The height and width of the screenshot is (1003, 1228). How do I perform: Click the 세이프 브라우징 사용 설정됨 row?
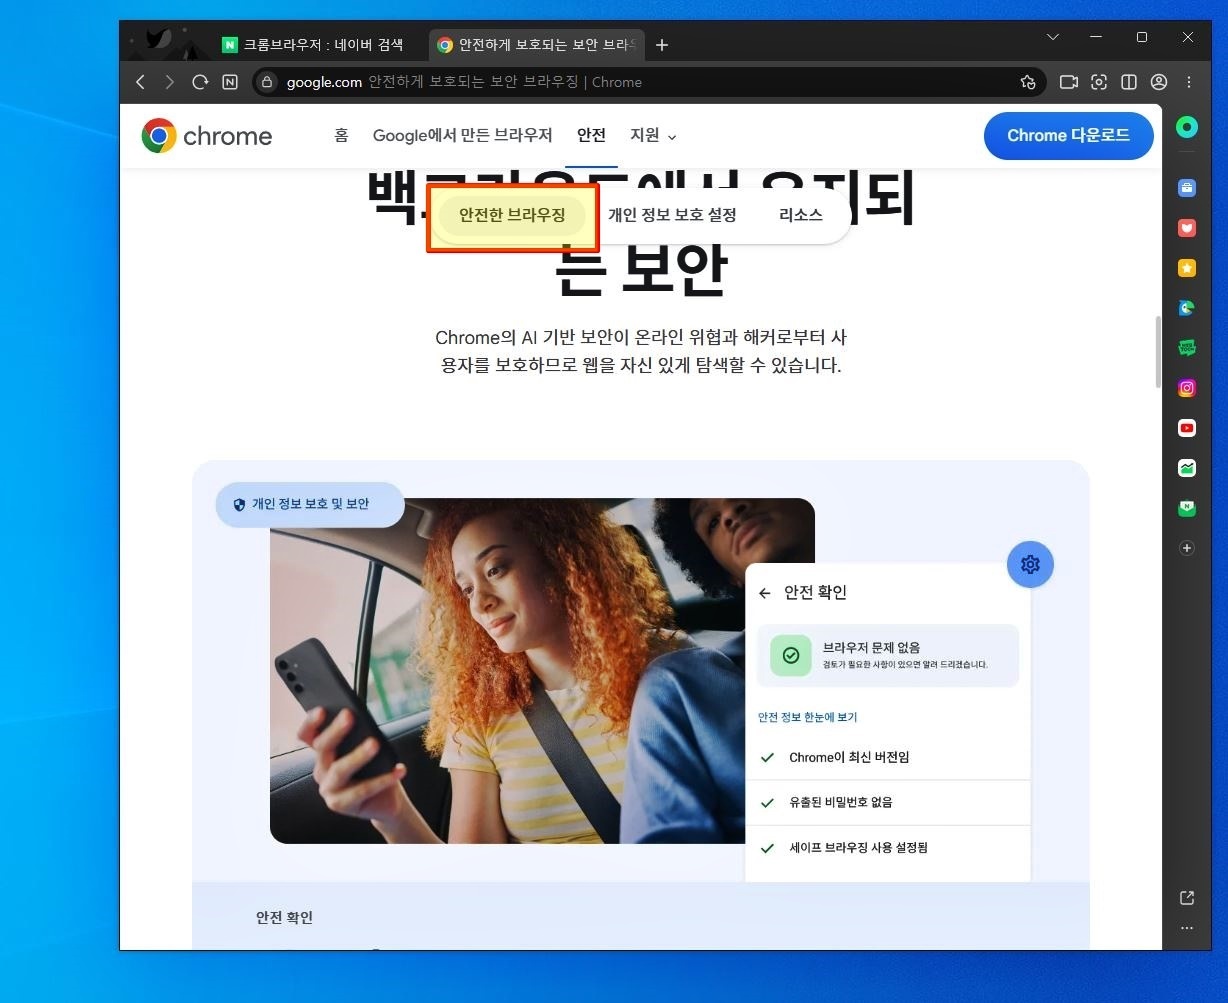click(x=888, y=848)
